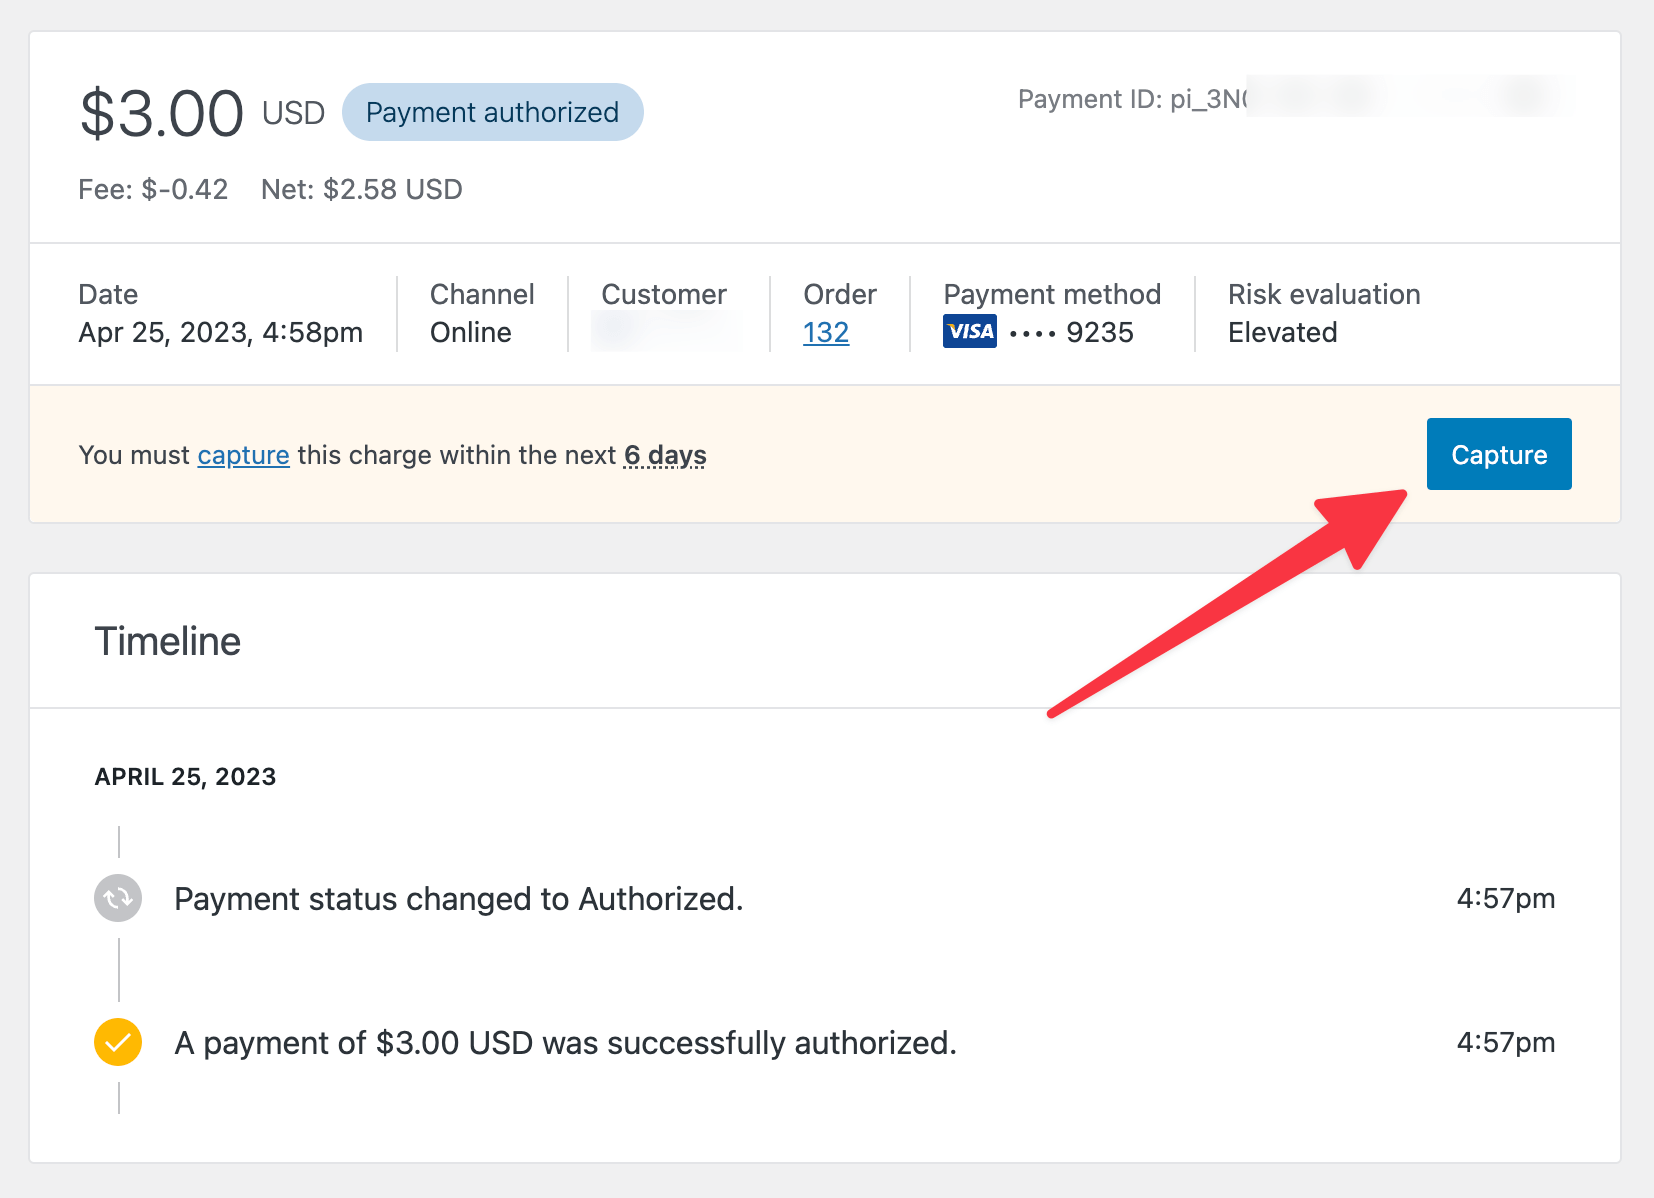This screenshot has height=1198, width=1654.
Task: Select the Payment authorized status badge
Action: point(492,112)
